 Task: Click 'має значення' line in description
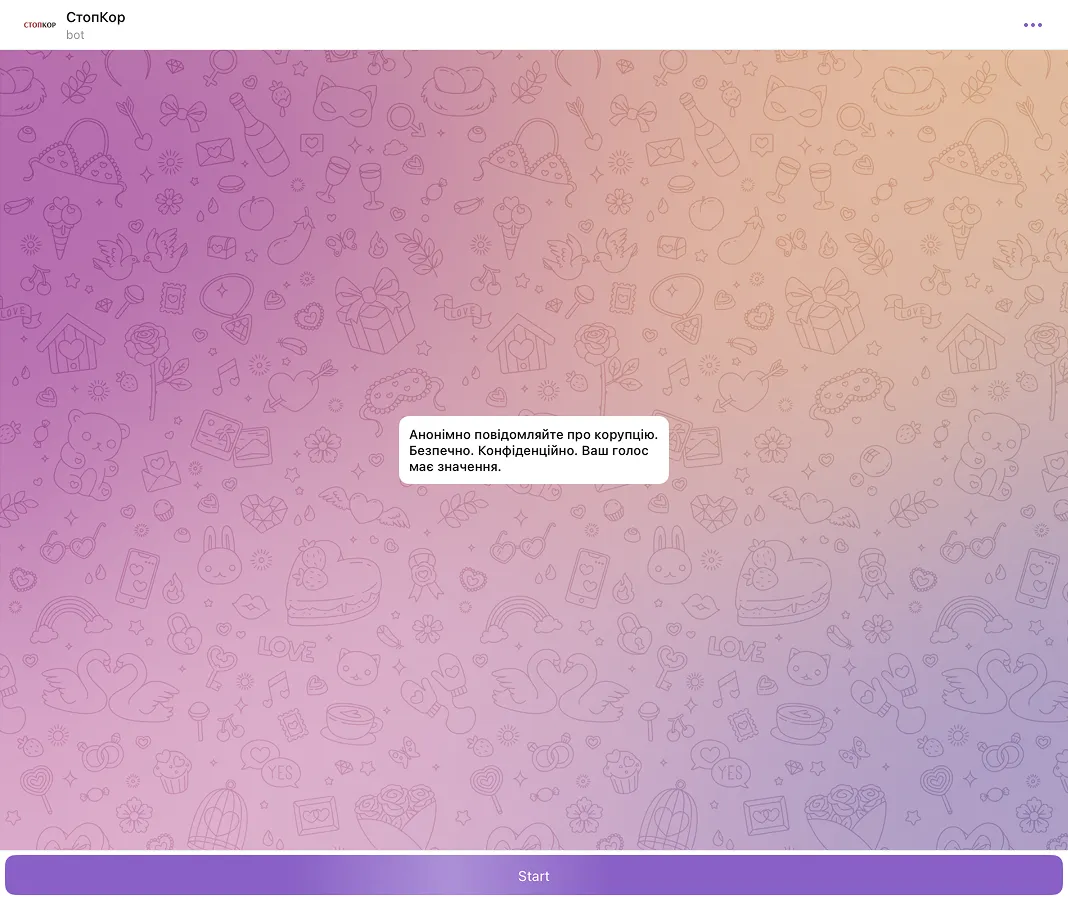point(454,467)
